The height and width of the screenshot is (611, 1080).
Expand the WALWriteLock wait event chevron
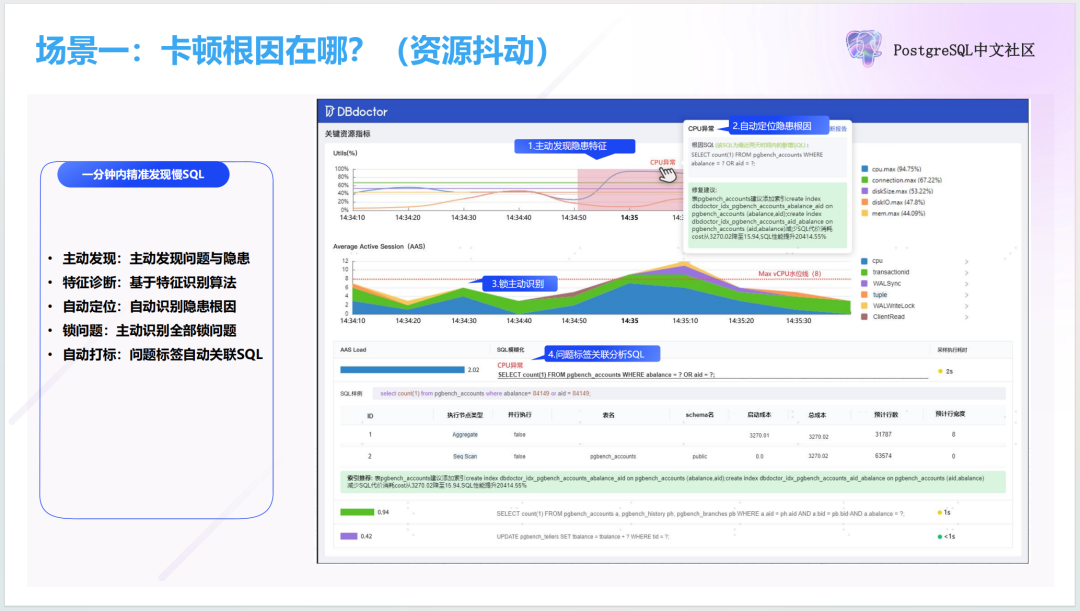tap(966, 306)
